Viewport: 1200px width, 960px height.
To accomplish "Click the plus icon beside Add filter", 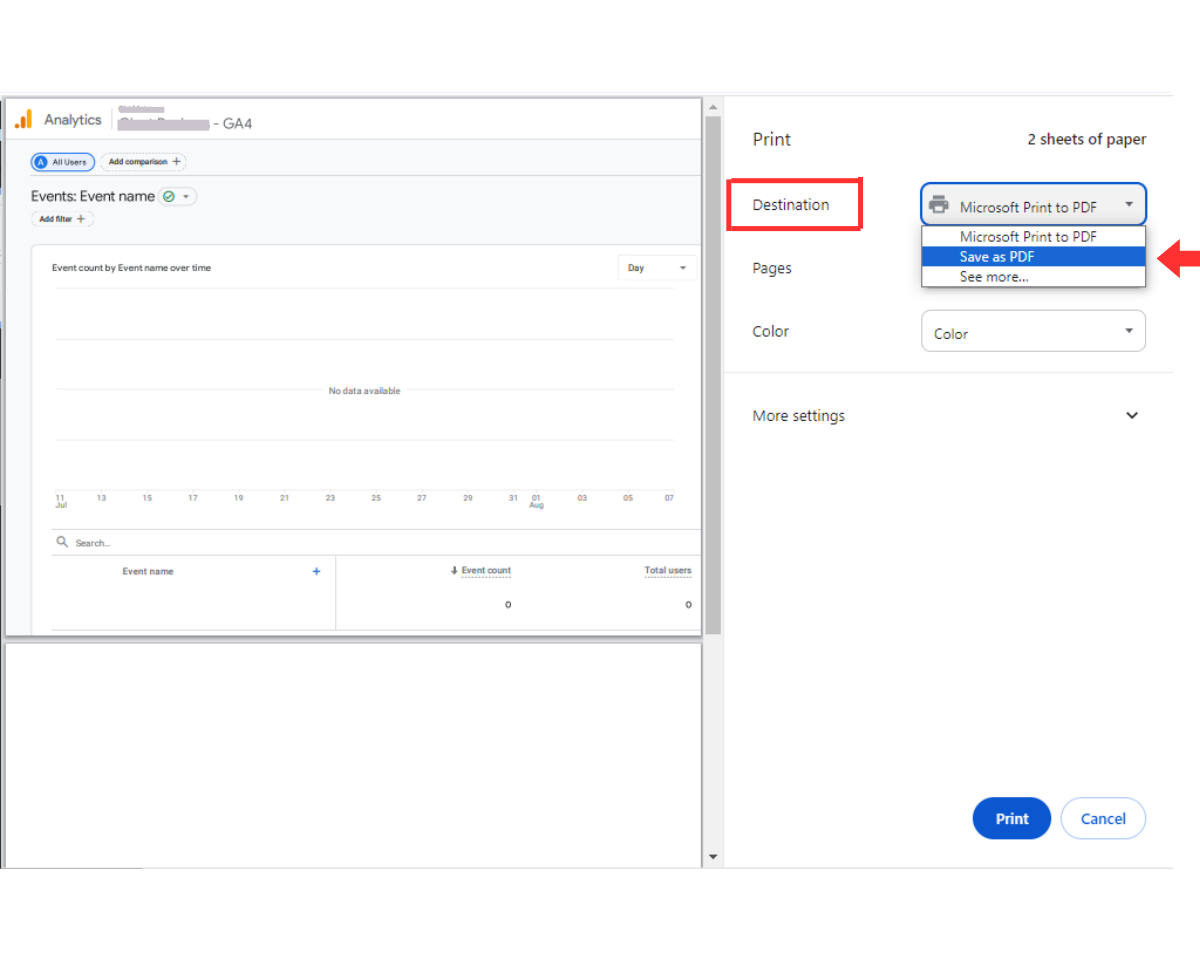I will [x=81, y=219].
